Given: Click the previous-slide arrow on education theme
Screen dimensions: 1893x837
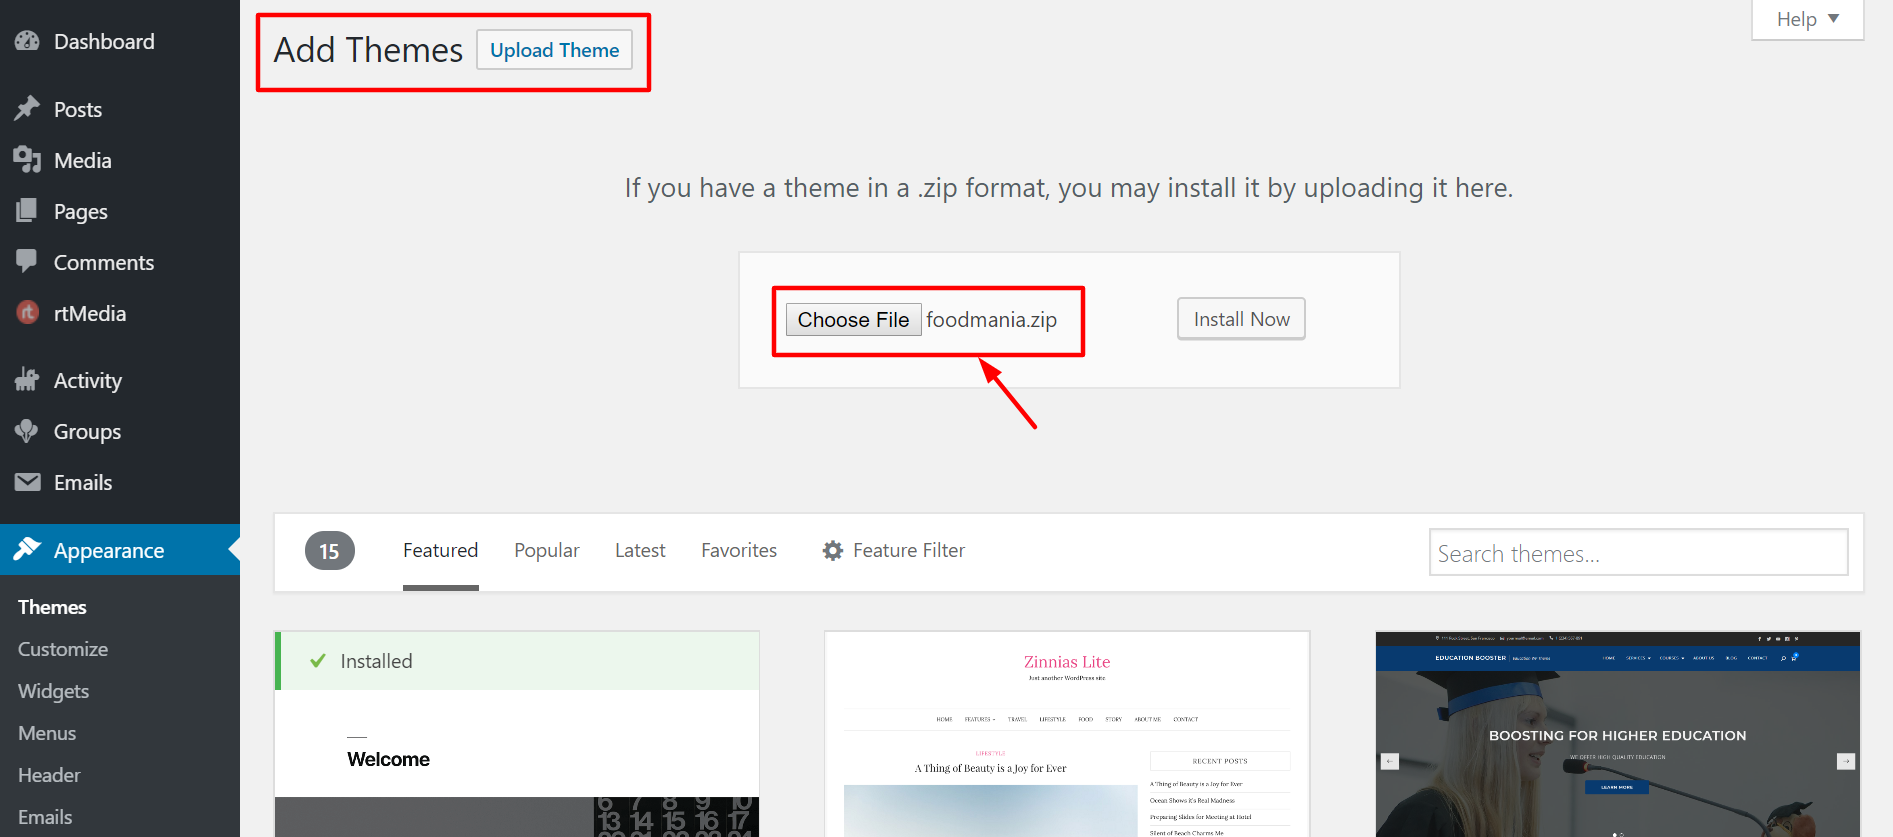Looking at the screenshot, I should pos(1389,761).
